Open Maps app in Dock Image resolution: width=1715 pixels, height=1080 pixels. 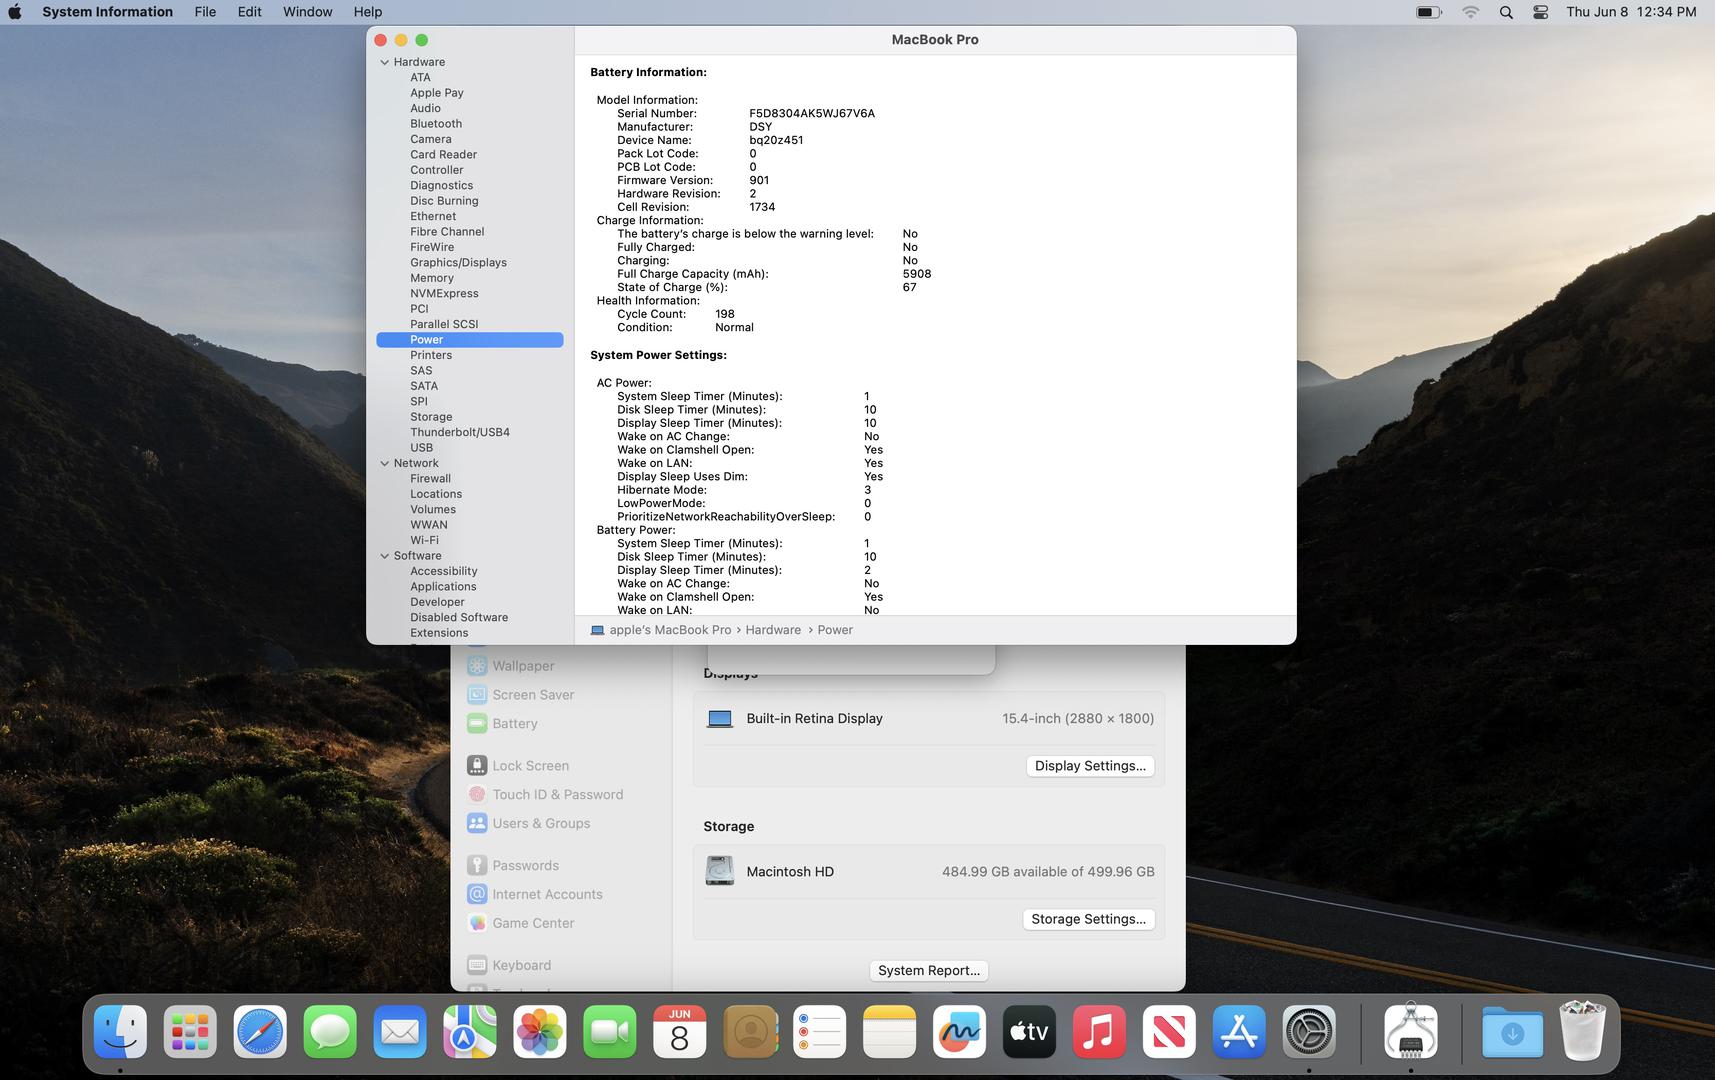[470, 1032]
